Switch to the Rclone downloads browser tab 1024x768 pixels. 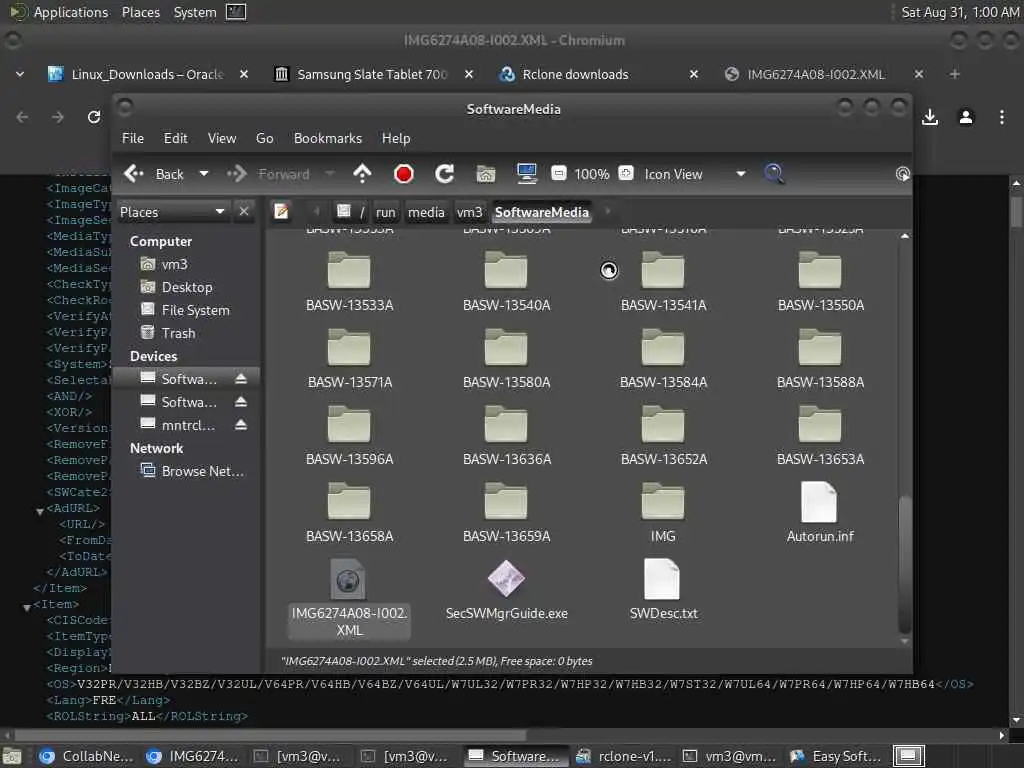tap(575, 74)
